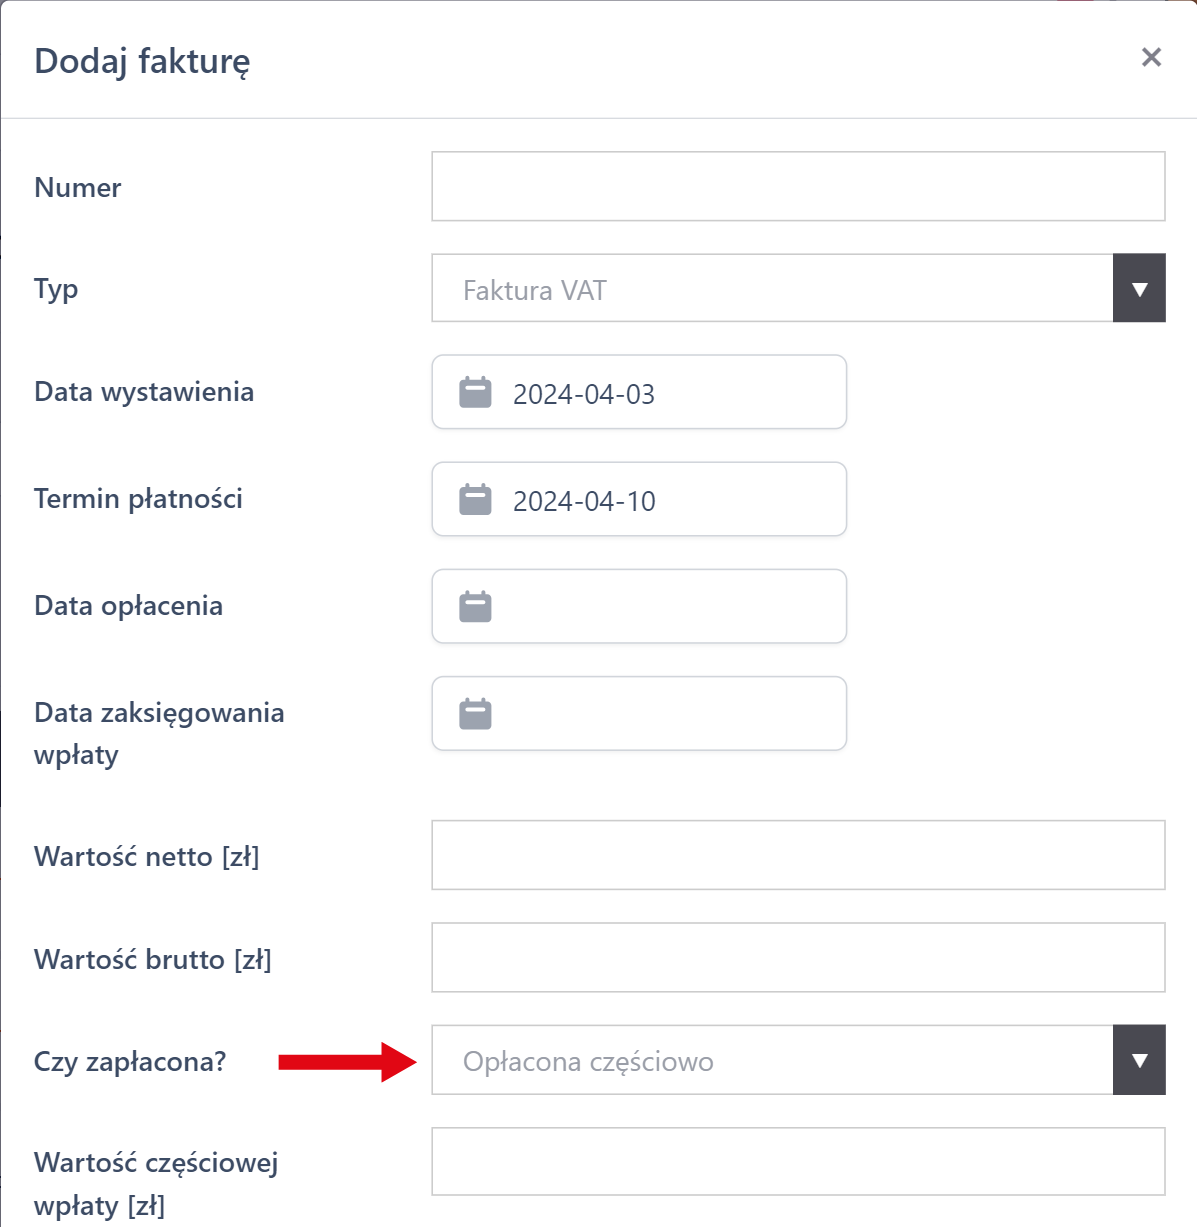
Task: Select the 2024-04-03 issue date field
Action: pos(660,393)
